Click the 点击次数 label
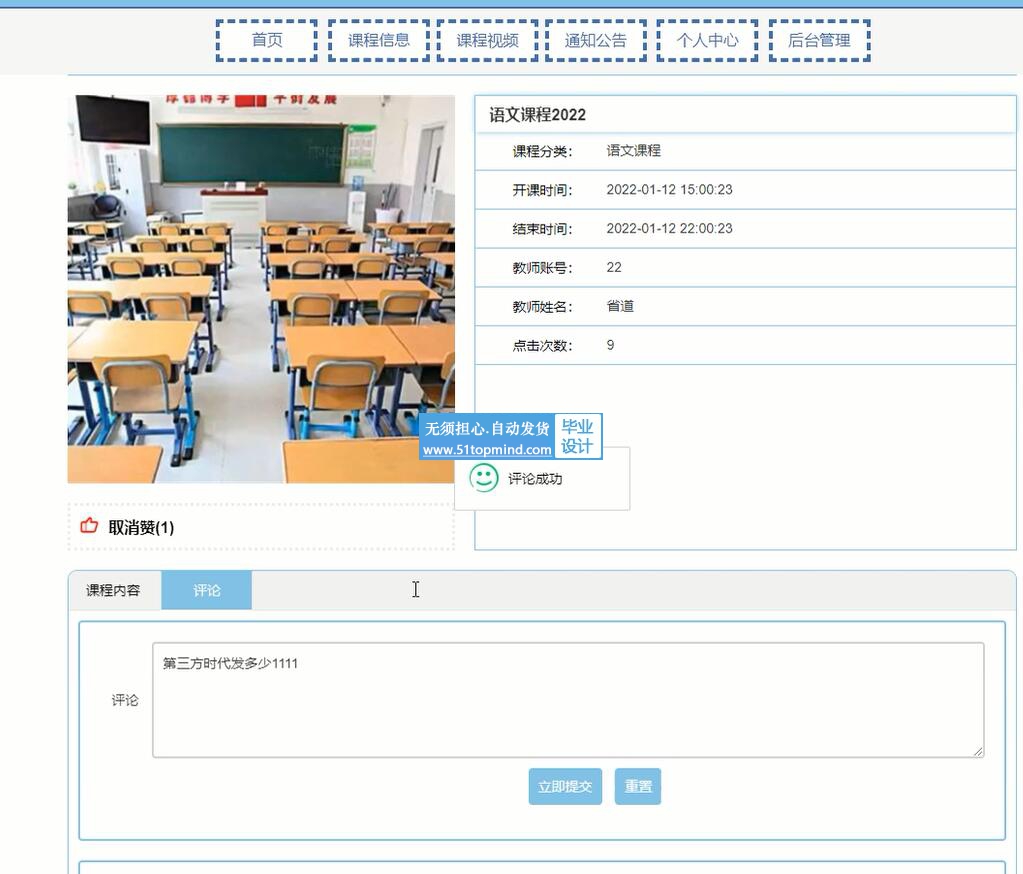1023x874 pixels. click(542, 346)
